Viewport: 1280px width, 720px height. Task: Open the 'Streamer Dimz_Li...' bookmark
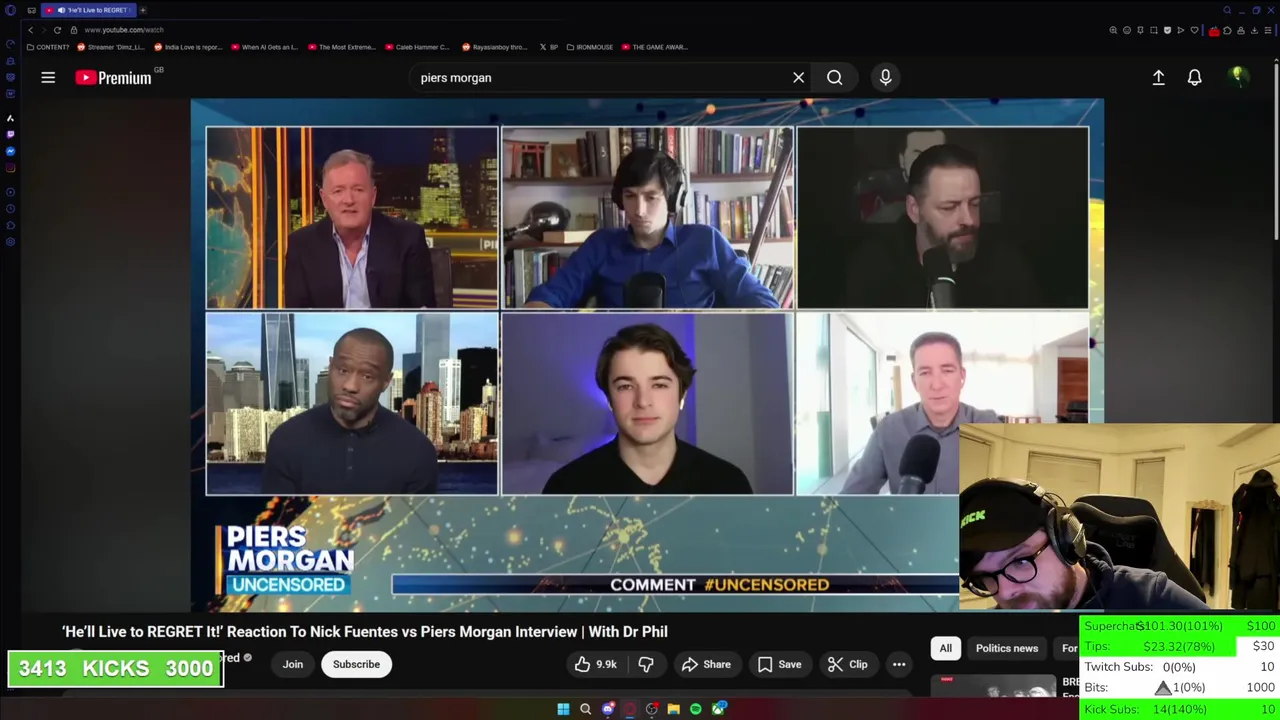pos(111,47)
